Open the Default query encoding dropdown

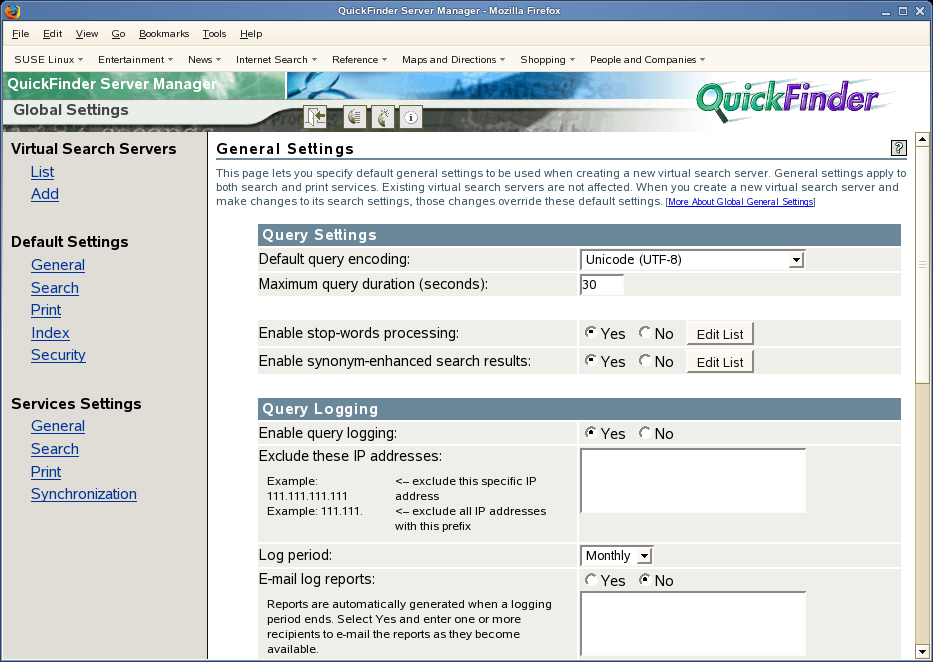(693, 259)
